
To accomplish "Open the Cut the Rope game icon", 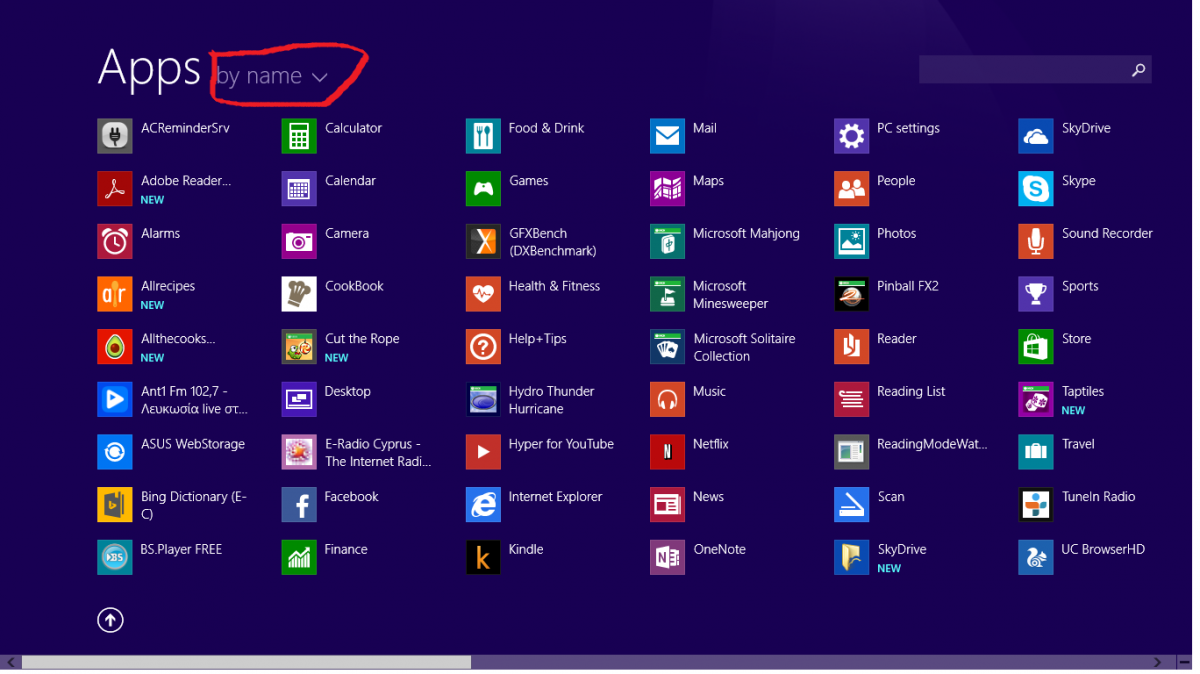I will (x=299, y=347).
